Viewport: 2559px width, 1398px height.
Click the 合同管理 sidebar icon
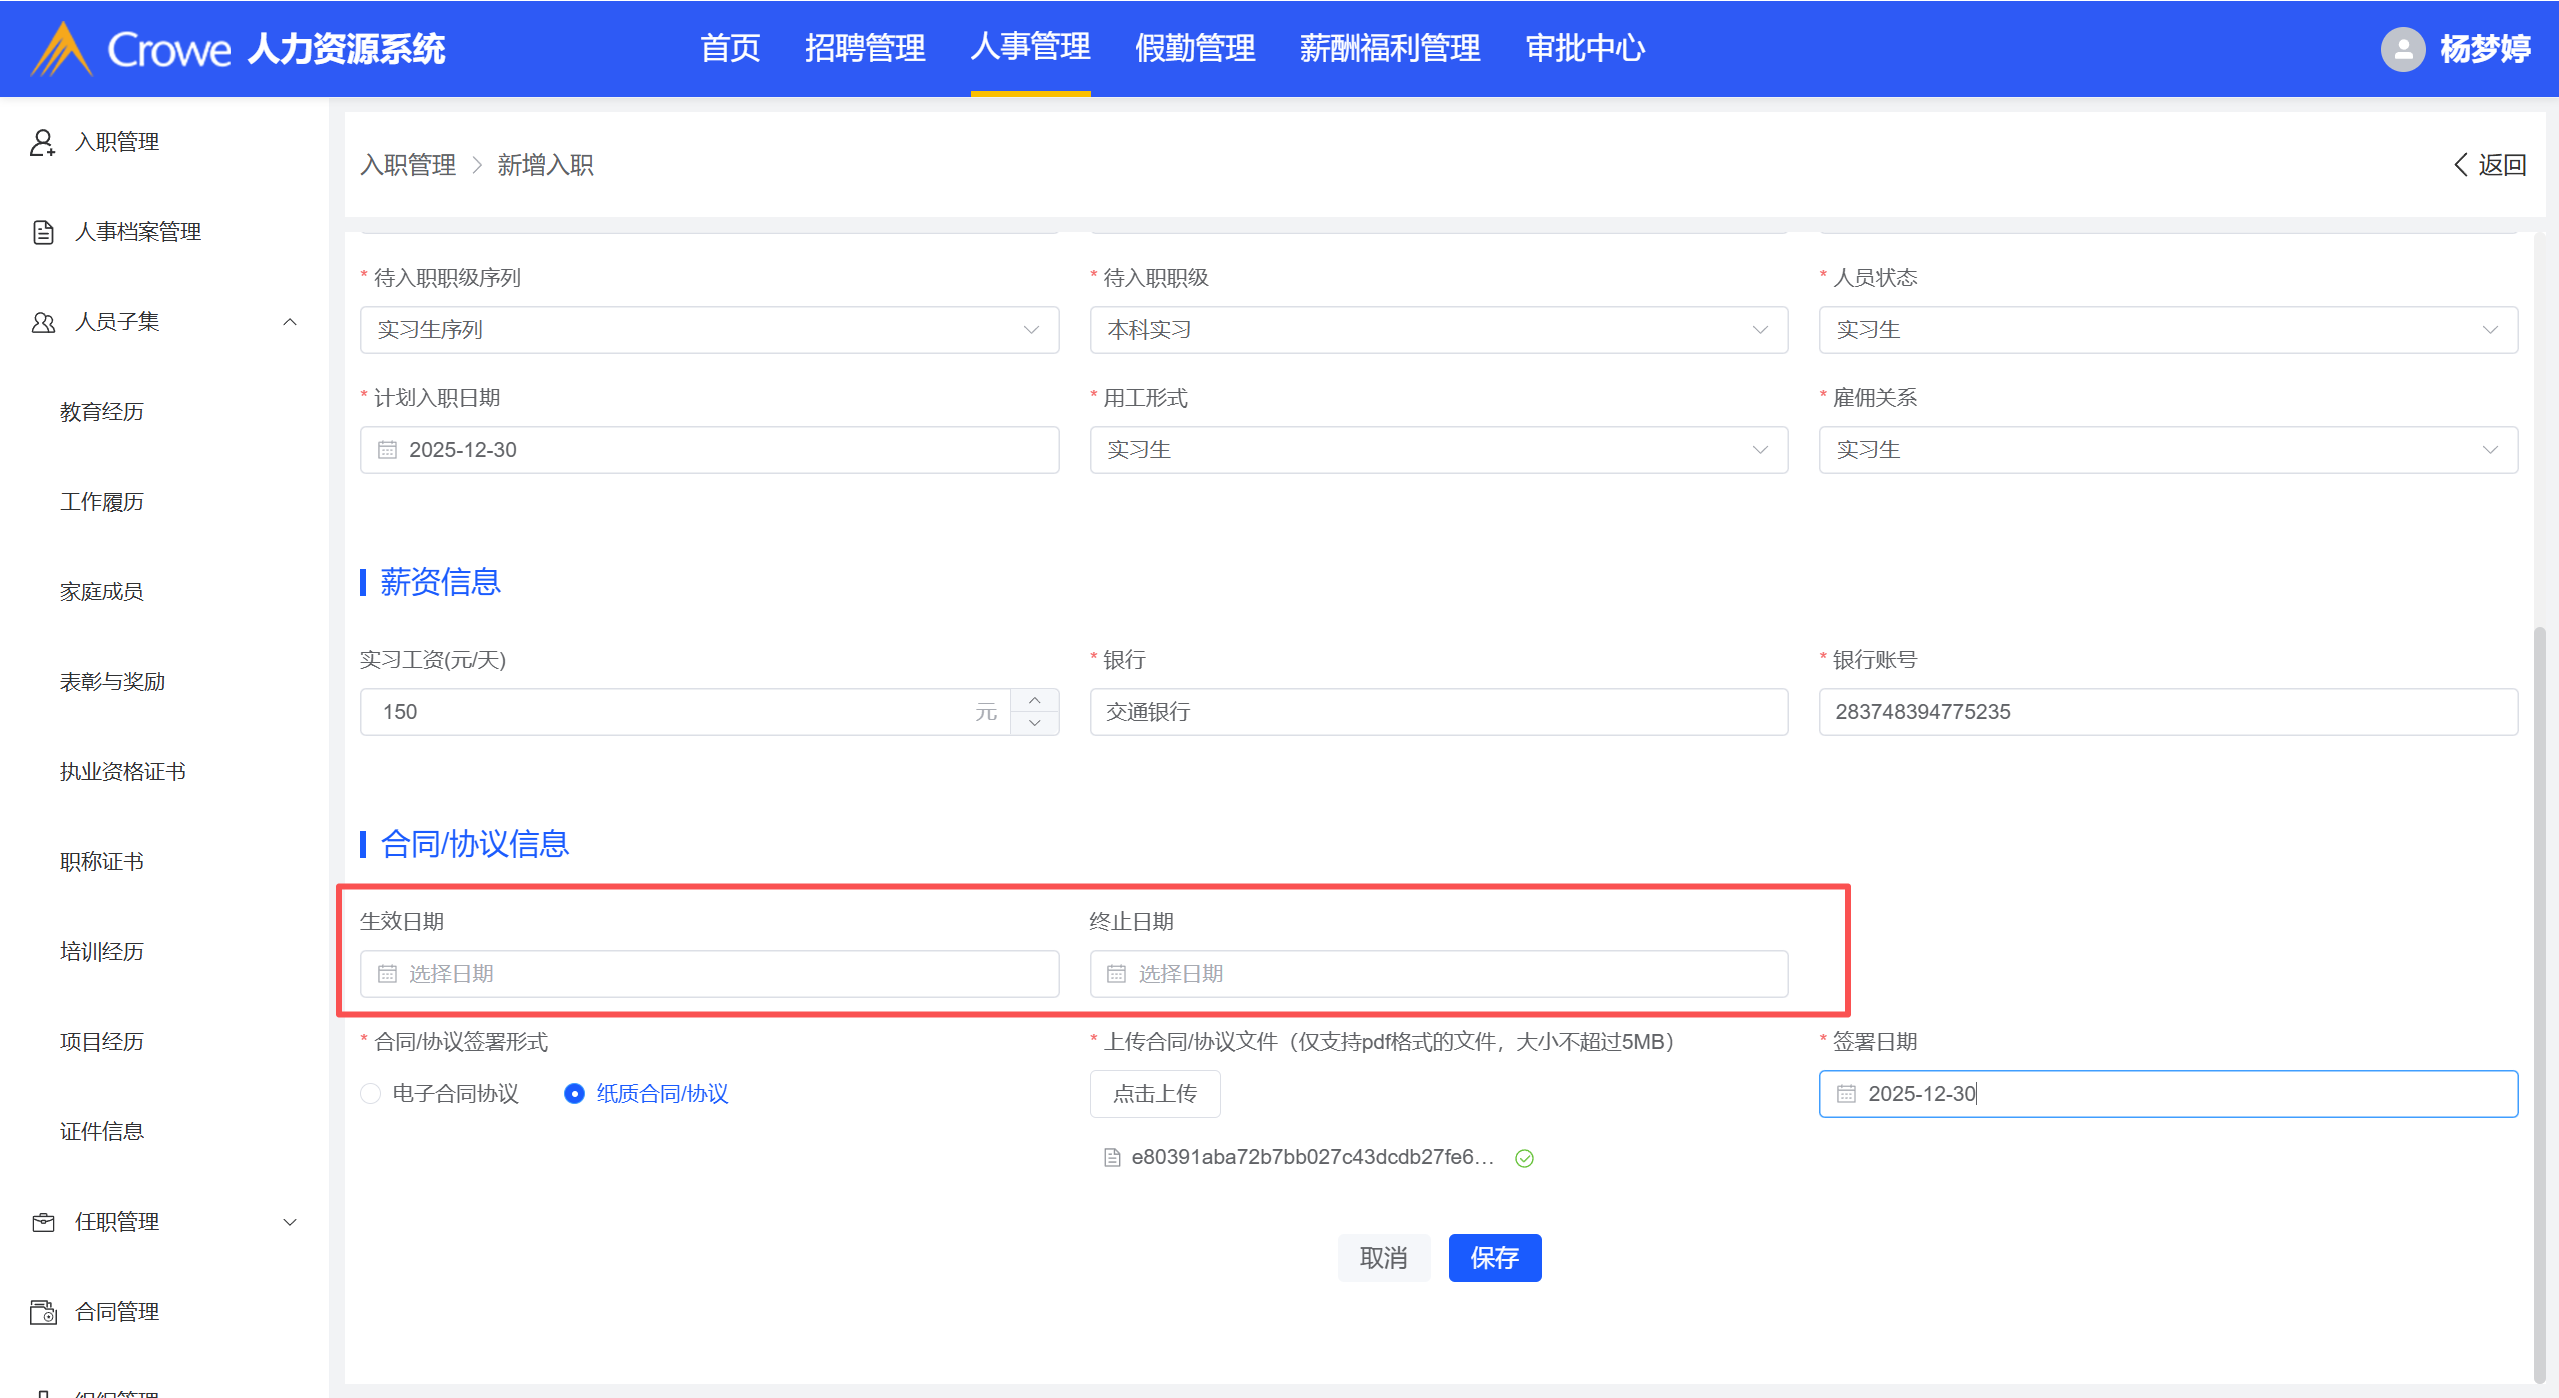coord(42,1312)
